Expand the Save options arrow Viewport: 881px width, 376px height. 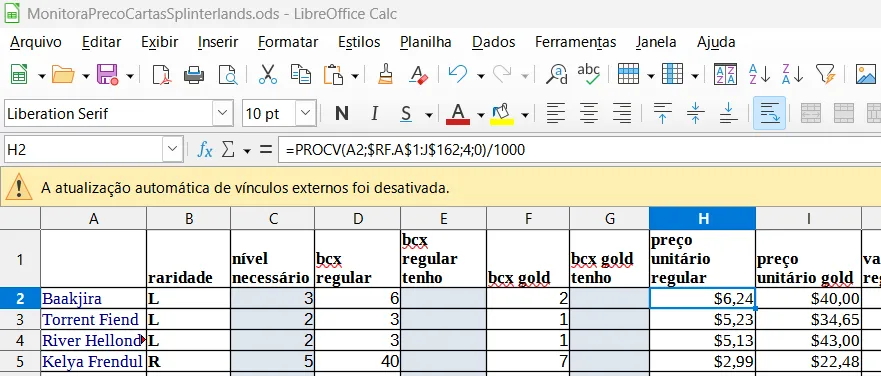pyautogui.click(x=130, y=75)
